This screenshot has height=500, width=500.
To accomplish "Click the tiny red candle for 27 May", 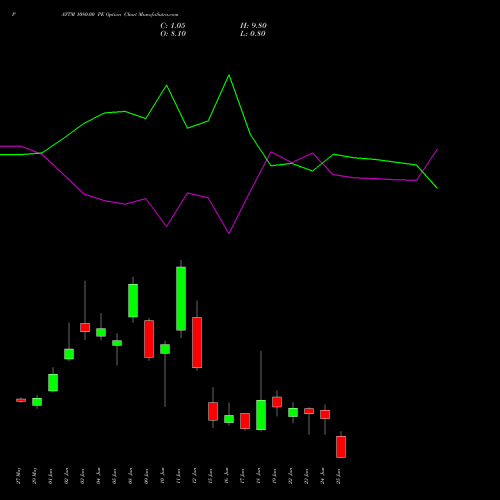I will (x=21, y=400).
